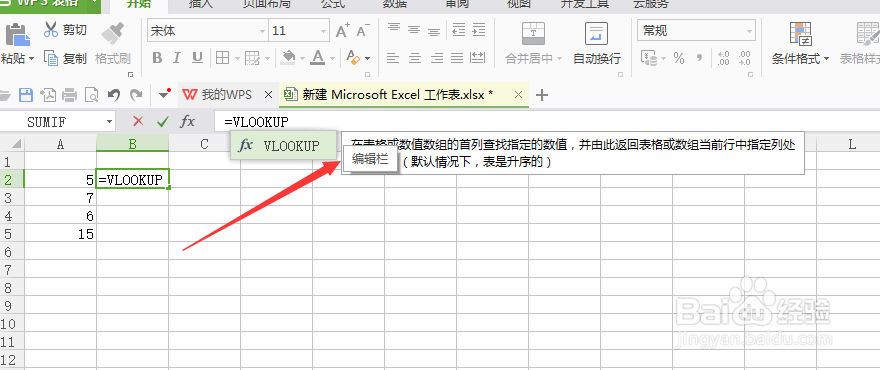Click the decrease decimal places icon
The width and height of the screenshot is (880, 370).
tap(745, 58)
